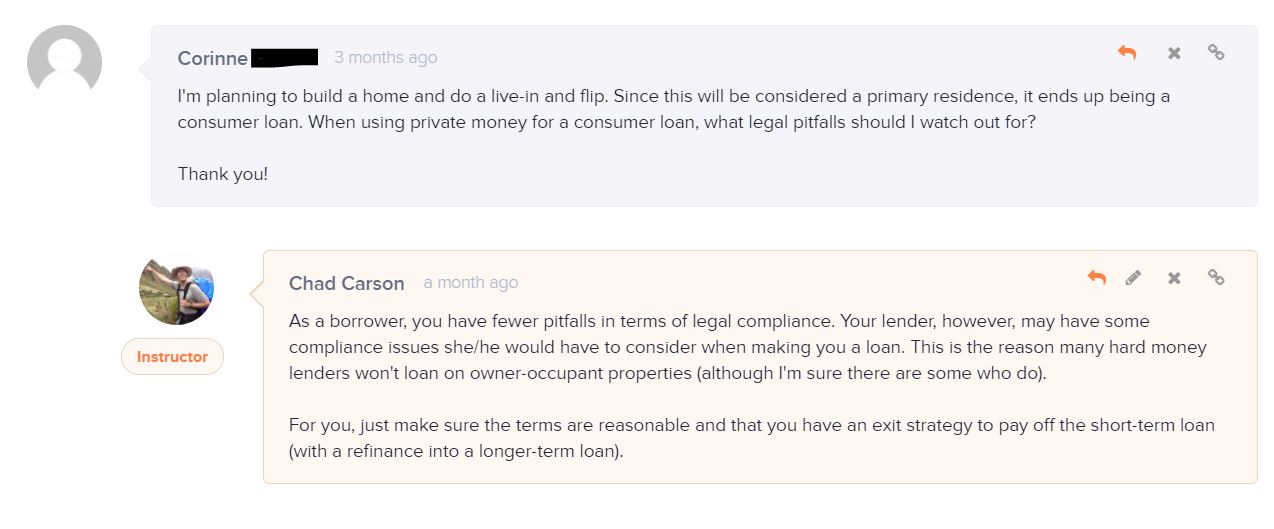1274x529 pixels.
Task: Open Corinne's default gray avatar
Action: point(64,62)
